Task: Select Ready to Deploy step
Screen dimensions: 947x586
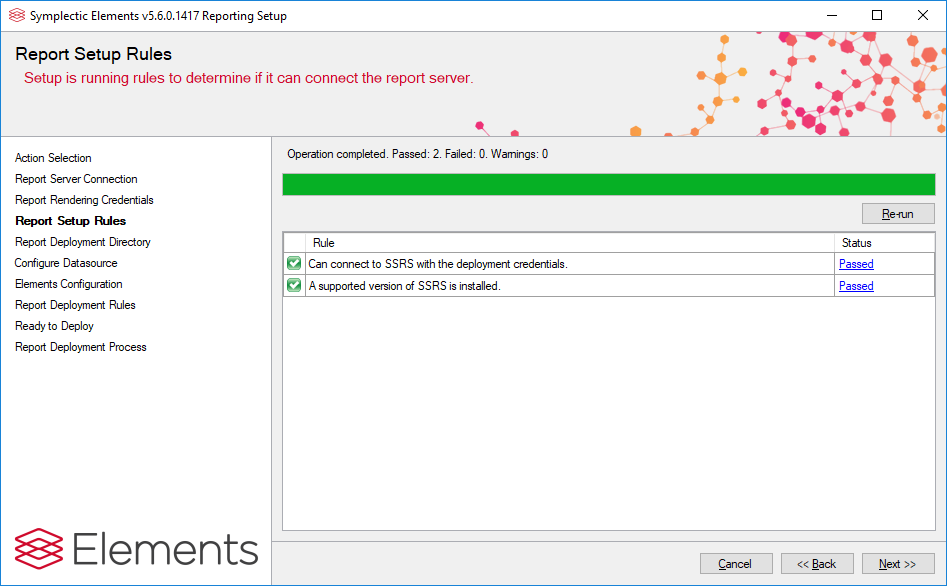Action: pyautogui.click(x=54, y=326)
